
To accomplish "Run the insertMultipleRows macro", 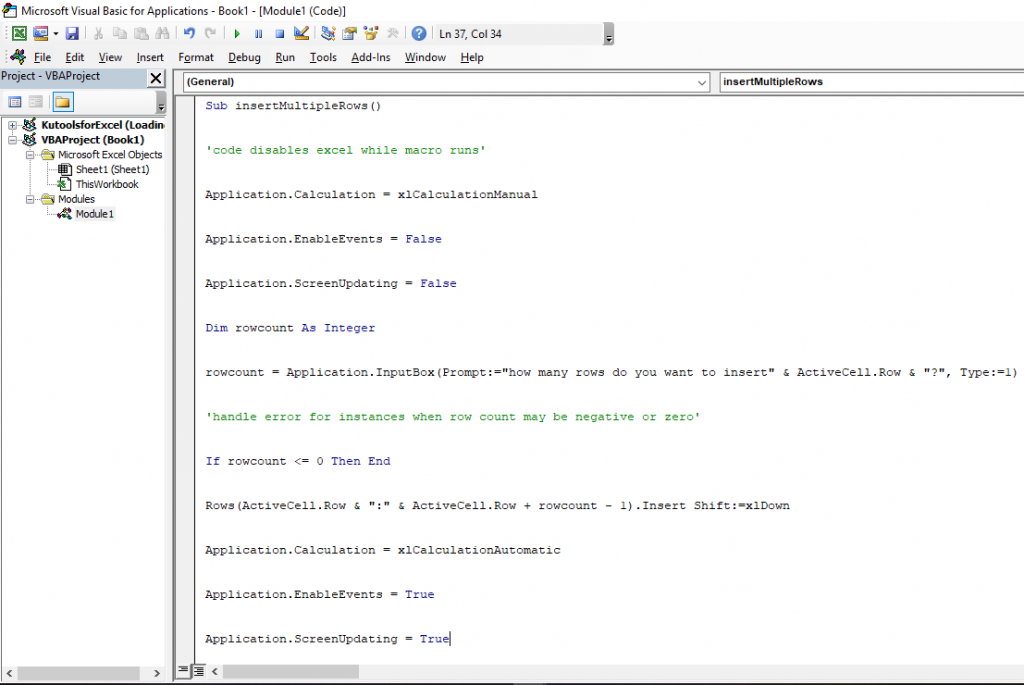I will [237, 33].
